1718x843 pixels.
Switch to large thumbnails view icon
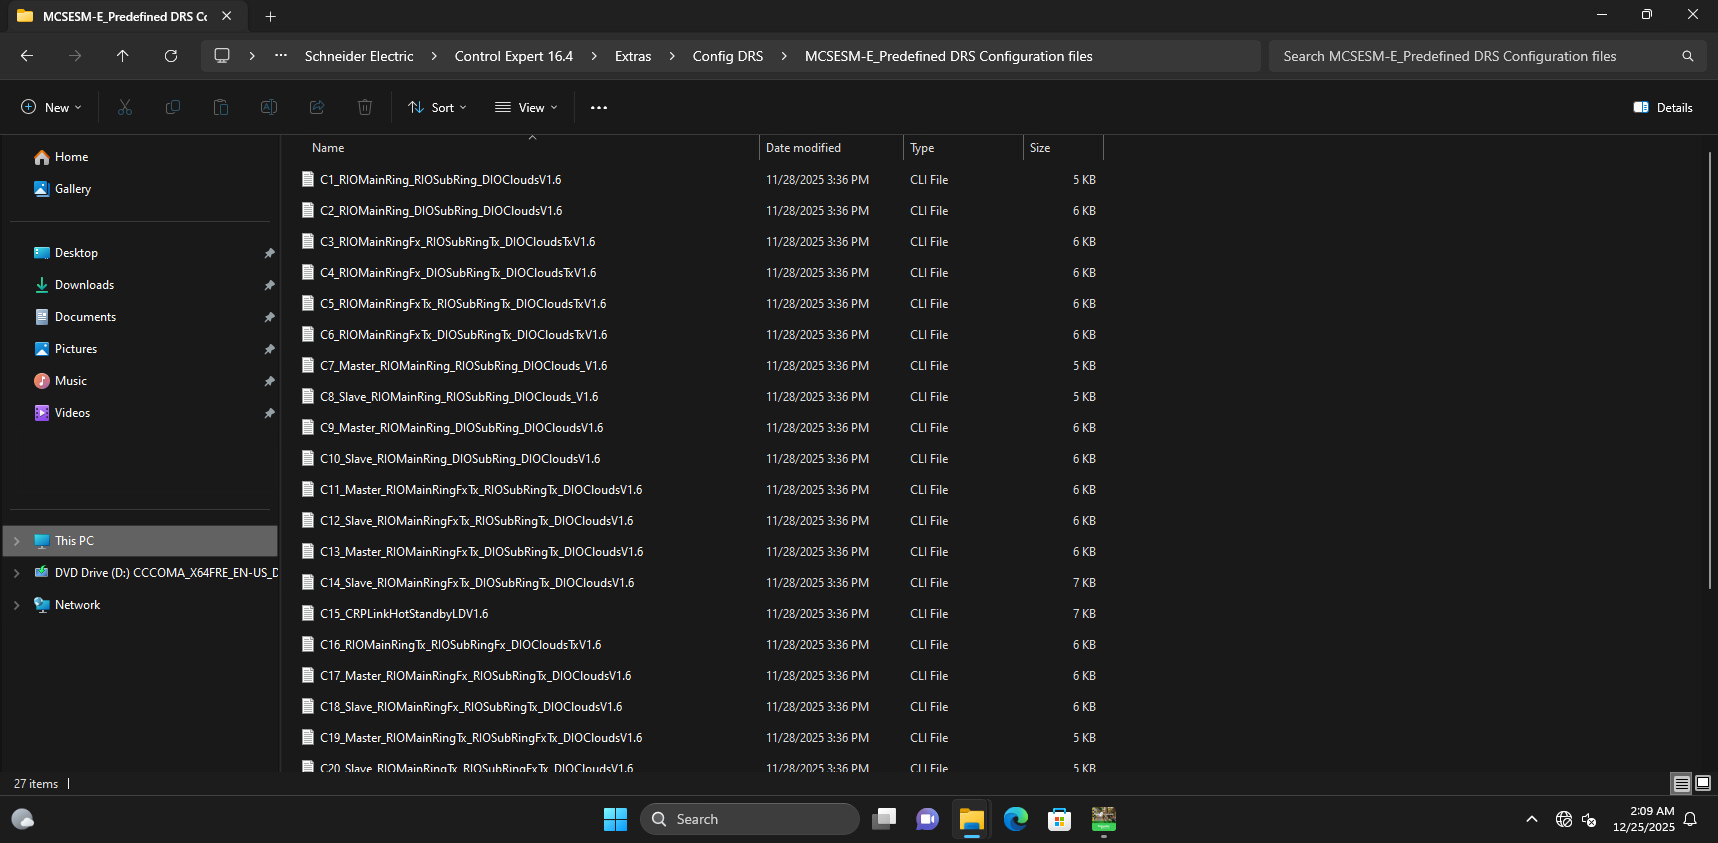(1703, 784)
